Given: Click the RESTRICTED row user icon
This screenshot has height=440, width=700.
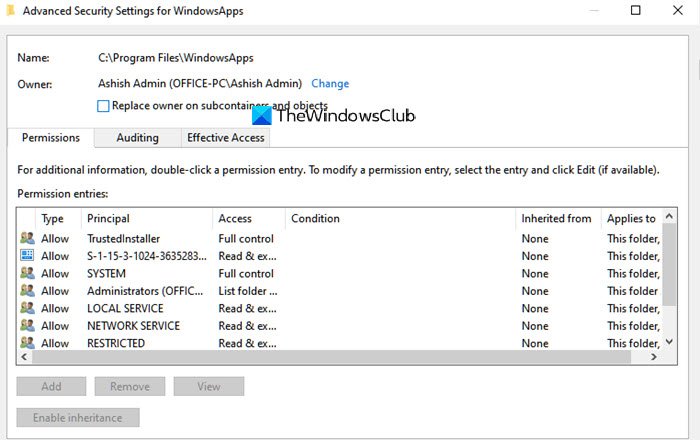Looking at the screenshot, I should pyautogui.click(x=27, y=342).
